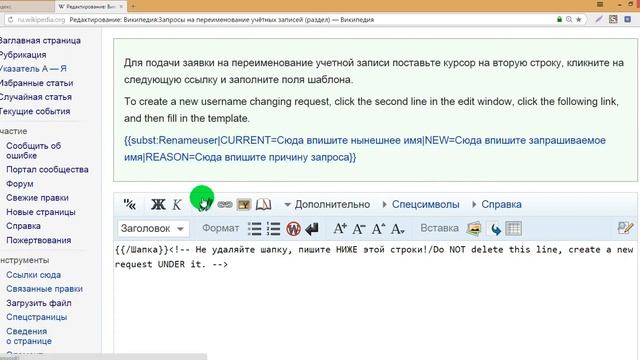Bookmark this page with the star
Viewport: 640px width, 360px height.
pos(578,19)
